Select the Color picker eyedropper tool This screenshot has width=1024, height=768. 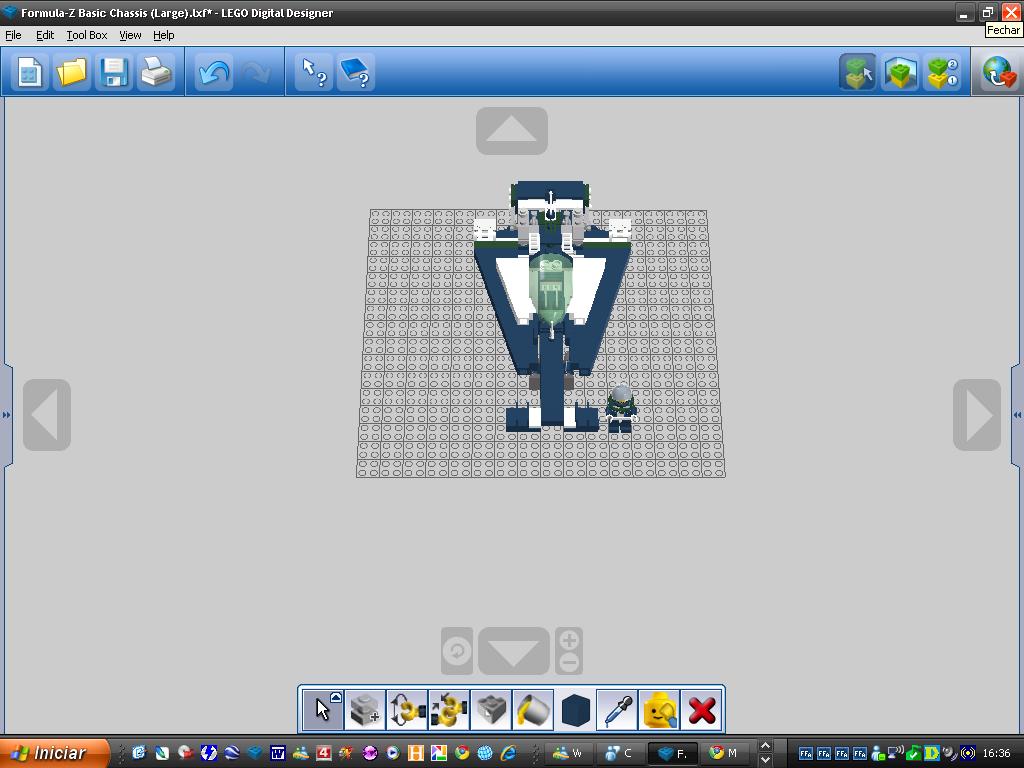[x=617, y=710]
